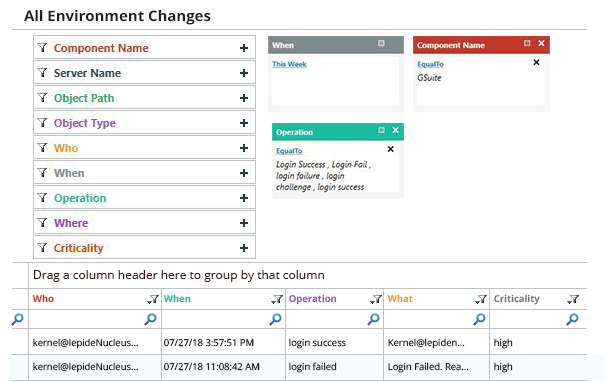612x382 pixels.
Task: Collapse the Component Name filter card
Action: click(527, 43)
